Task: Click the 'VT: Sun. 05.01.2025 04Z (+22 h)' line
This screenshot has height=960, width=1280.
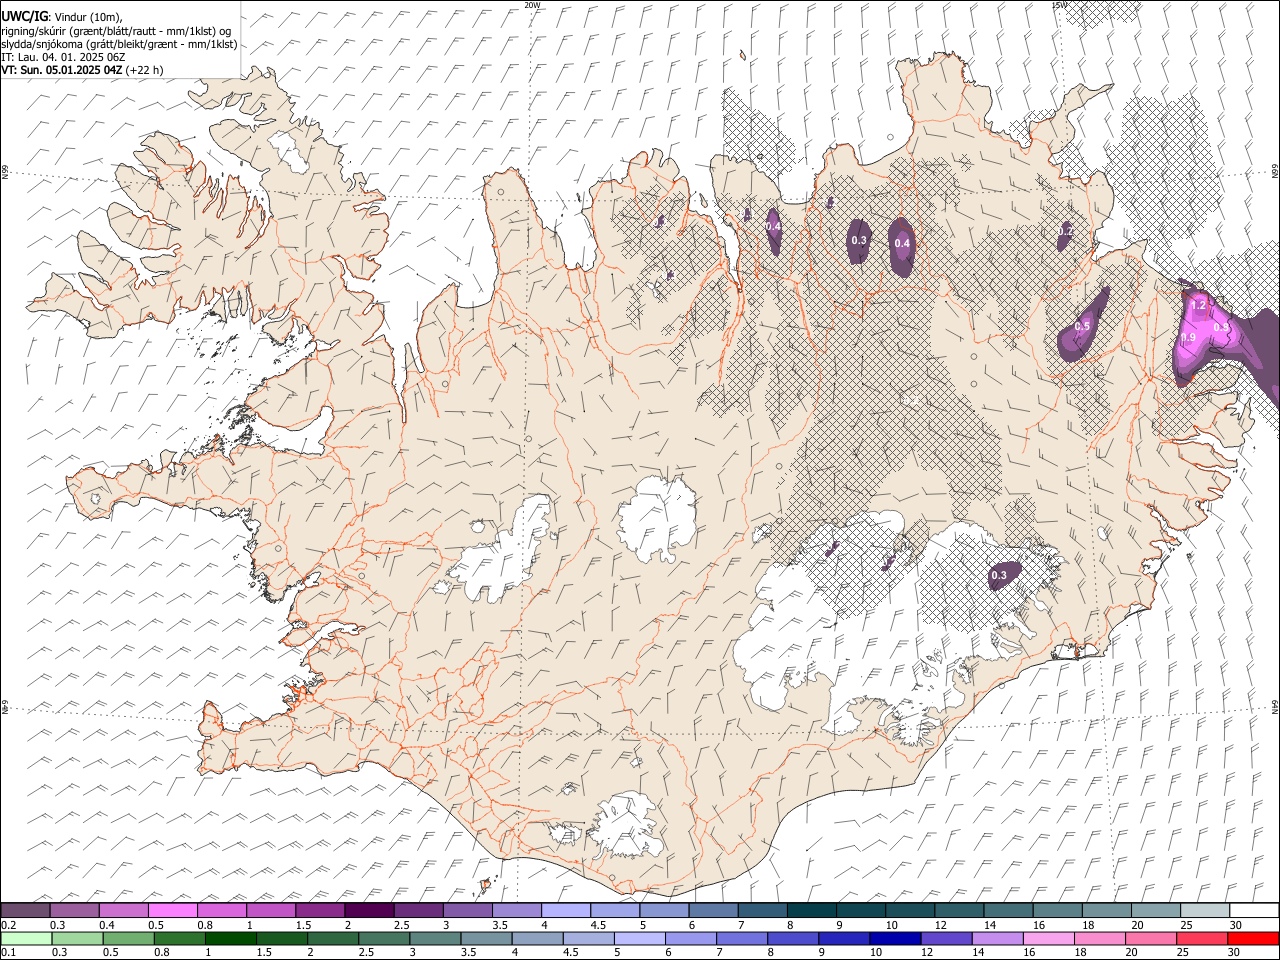Action: [x=82, y=70]
